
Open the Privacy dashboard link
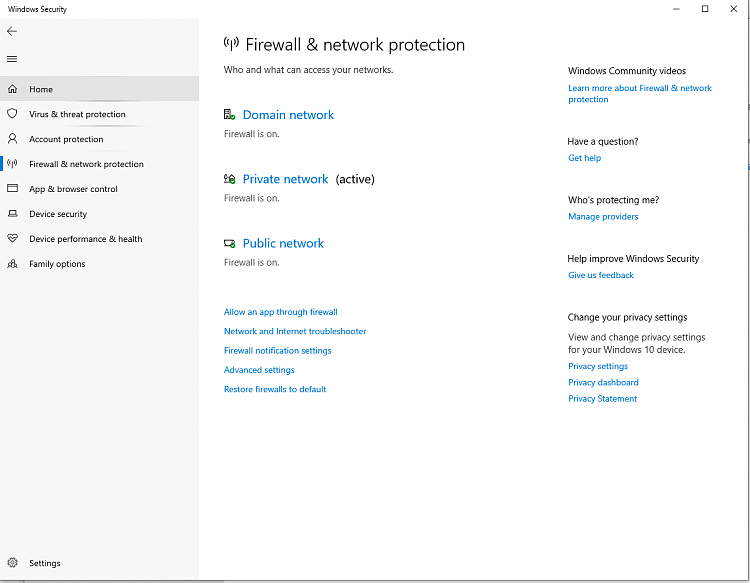[x=603, y=382]
